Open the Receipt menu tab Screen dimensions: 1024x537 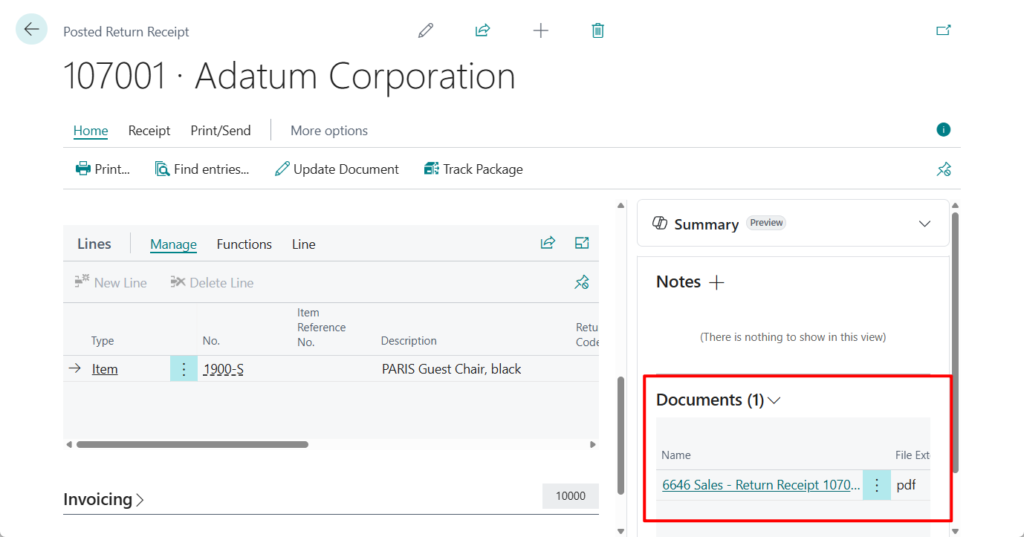coord(149,130)
